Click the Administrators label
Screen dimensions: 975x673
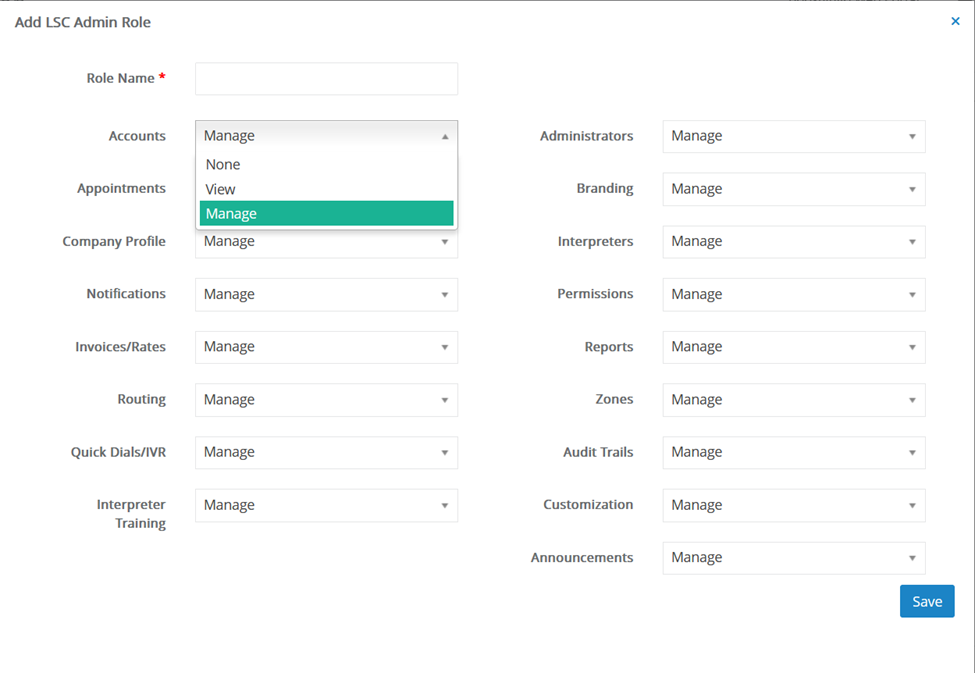point(586,136)
